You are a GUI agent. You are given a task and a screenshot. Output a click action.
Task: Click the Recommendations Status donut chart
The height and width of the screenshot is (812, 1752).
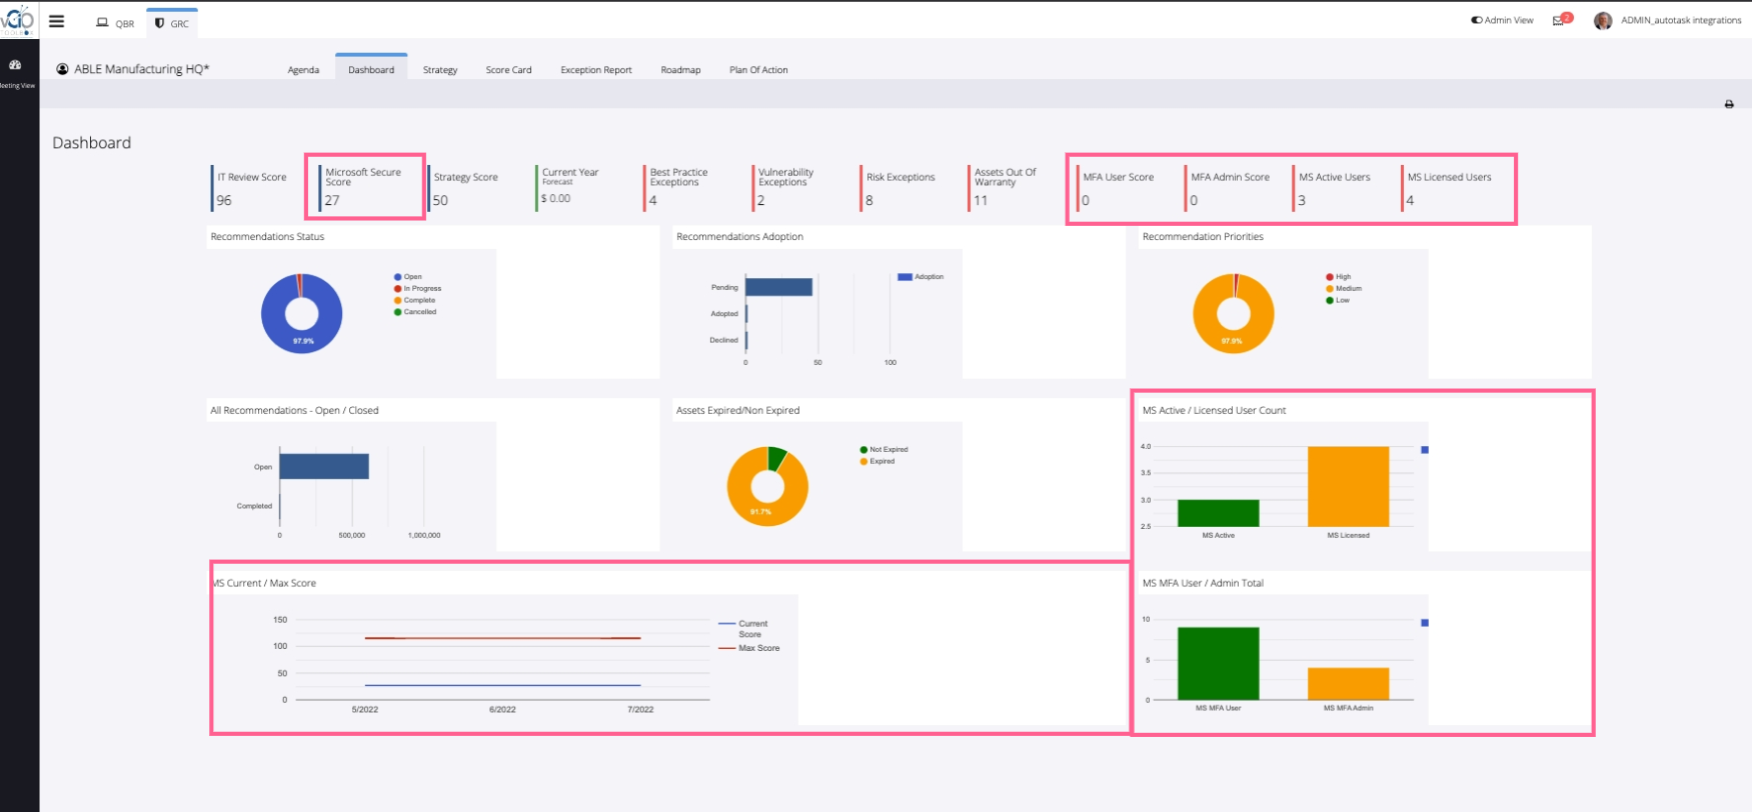[302, 313]
